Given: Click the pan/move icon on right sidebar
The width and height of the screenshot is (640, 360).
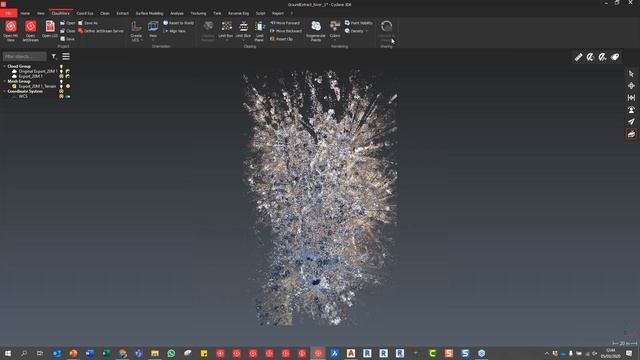Looking at the screenshot, I should pos(631,86).
